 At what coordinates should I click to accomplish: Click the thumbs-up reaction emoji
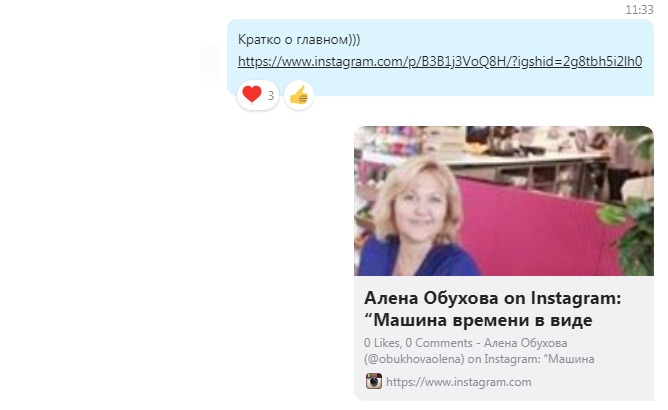coord(299,95)
